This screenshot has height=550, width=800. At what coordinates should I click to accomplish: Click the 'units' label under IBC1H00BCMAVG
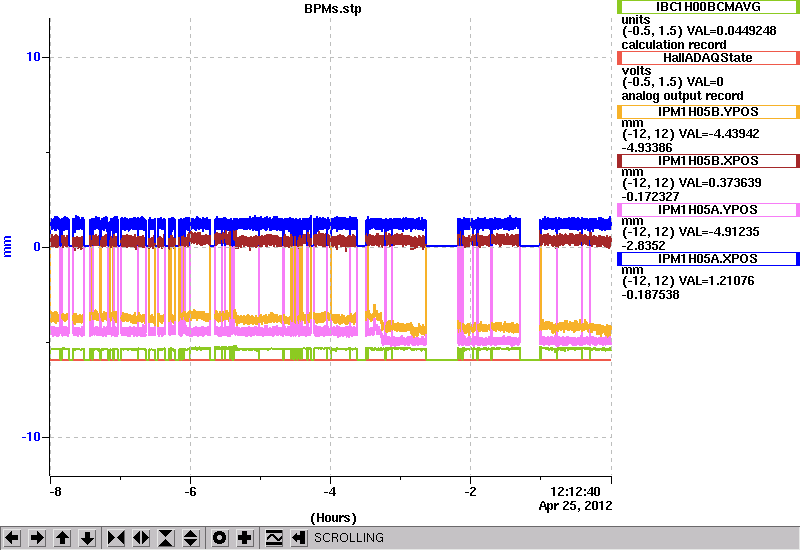click(x=636, y=20)
